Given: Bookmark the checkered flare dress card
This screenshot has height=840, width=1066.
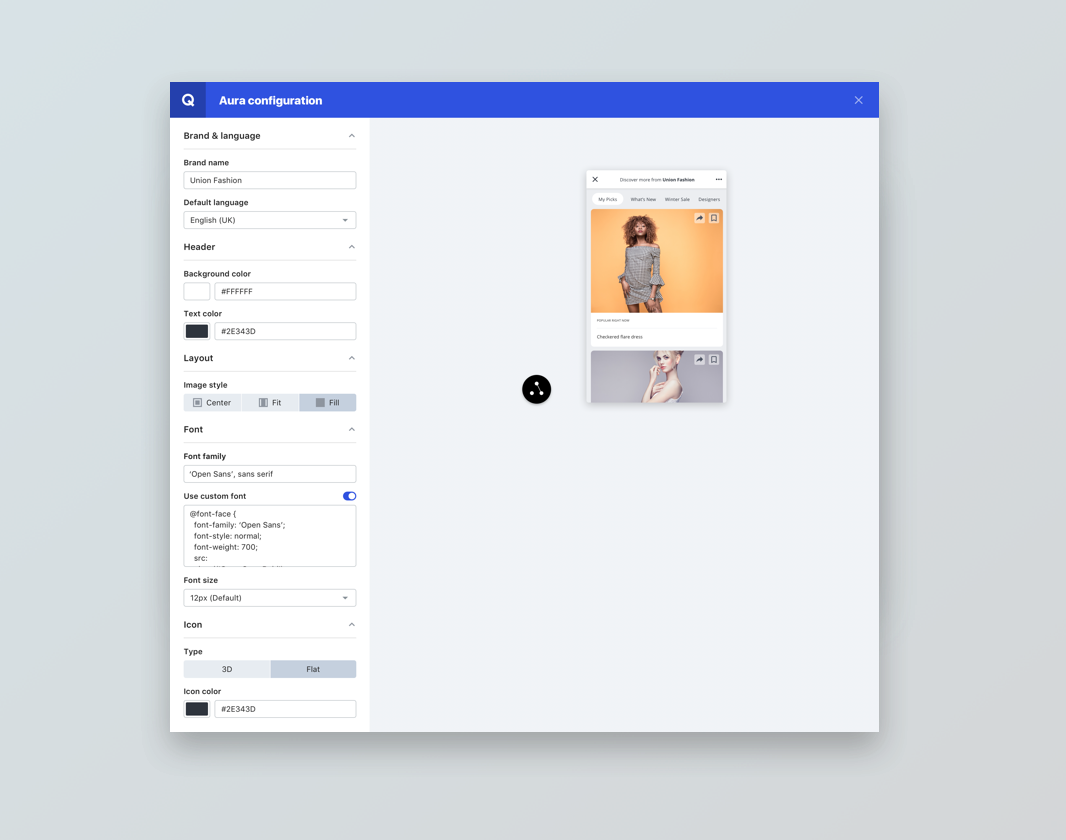Looking at the screenshot, I should click(714, 218).
